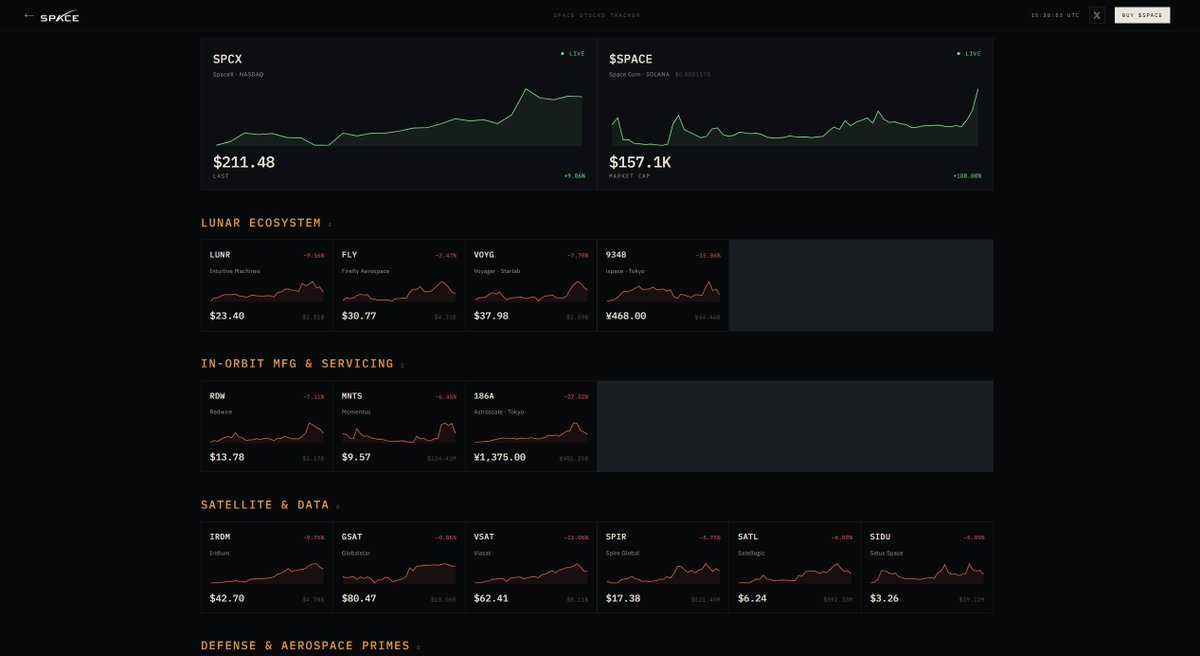Click the ¥1,375.00 price on Astroscale

tap(500, 457)
